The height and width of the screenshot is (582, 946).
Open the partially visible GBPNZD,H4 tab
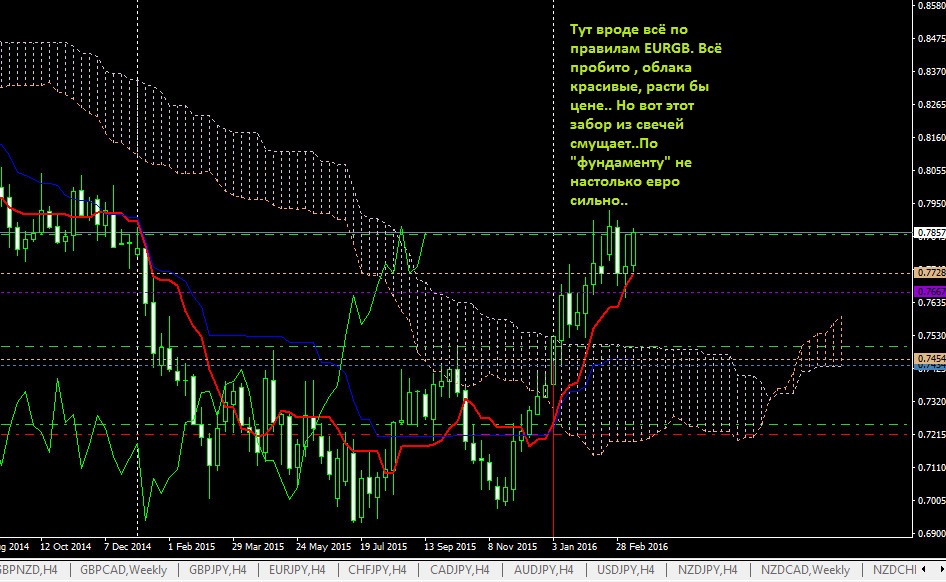[29, 570]
